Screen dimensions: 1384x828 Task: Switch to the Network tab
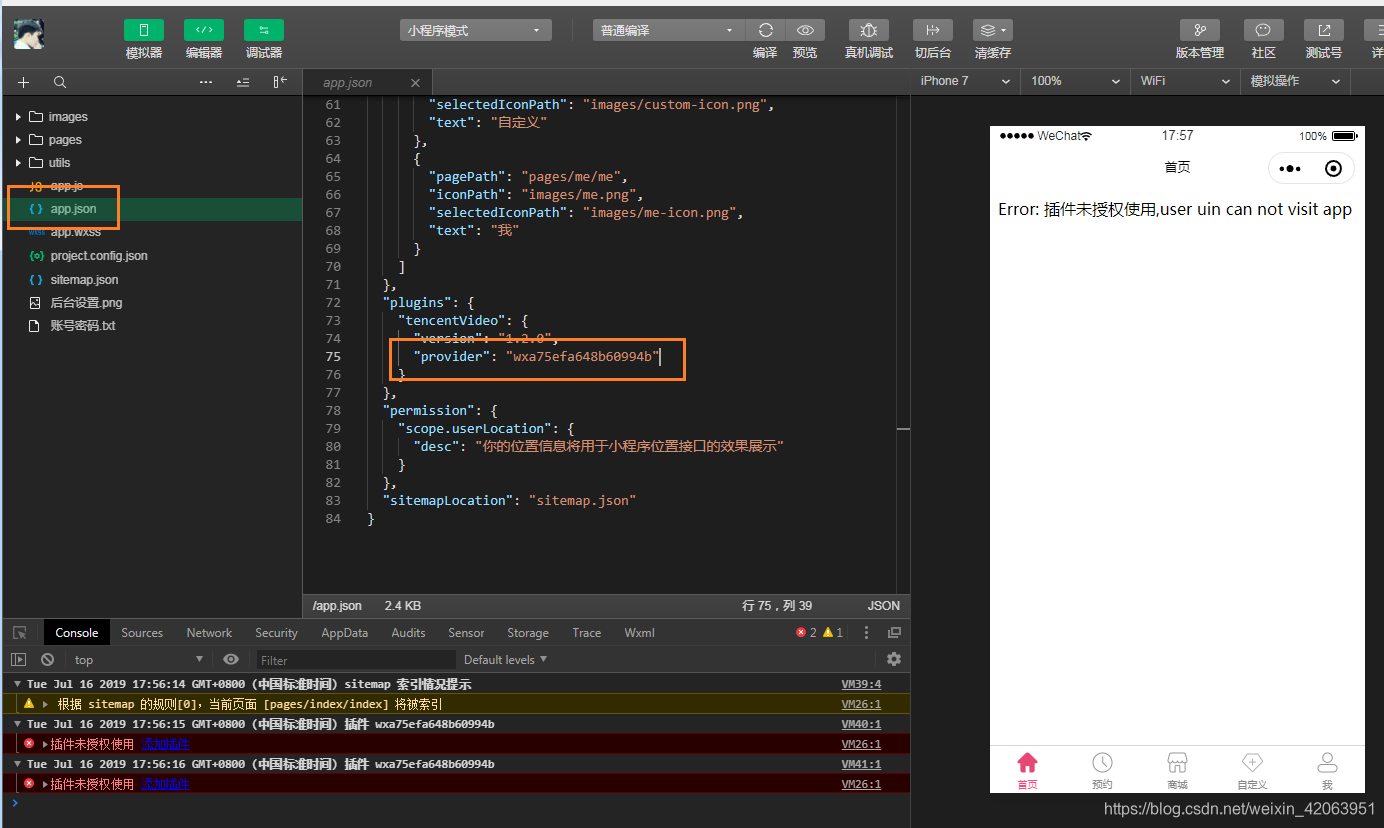click(x=209, y=633)
